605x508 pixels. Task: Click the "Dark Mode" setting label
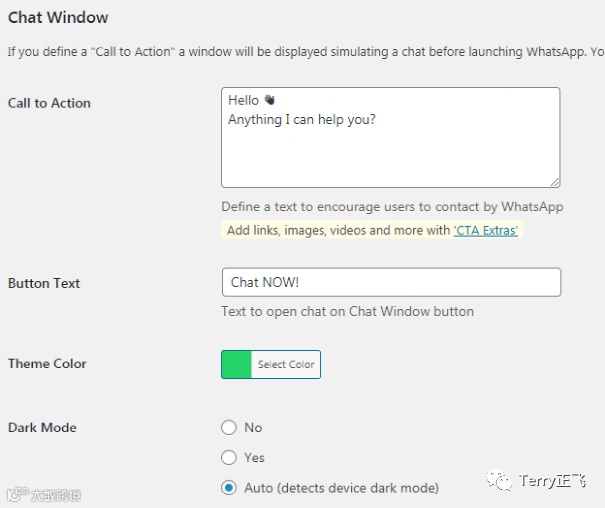pos(42,427)
